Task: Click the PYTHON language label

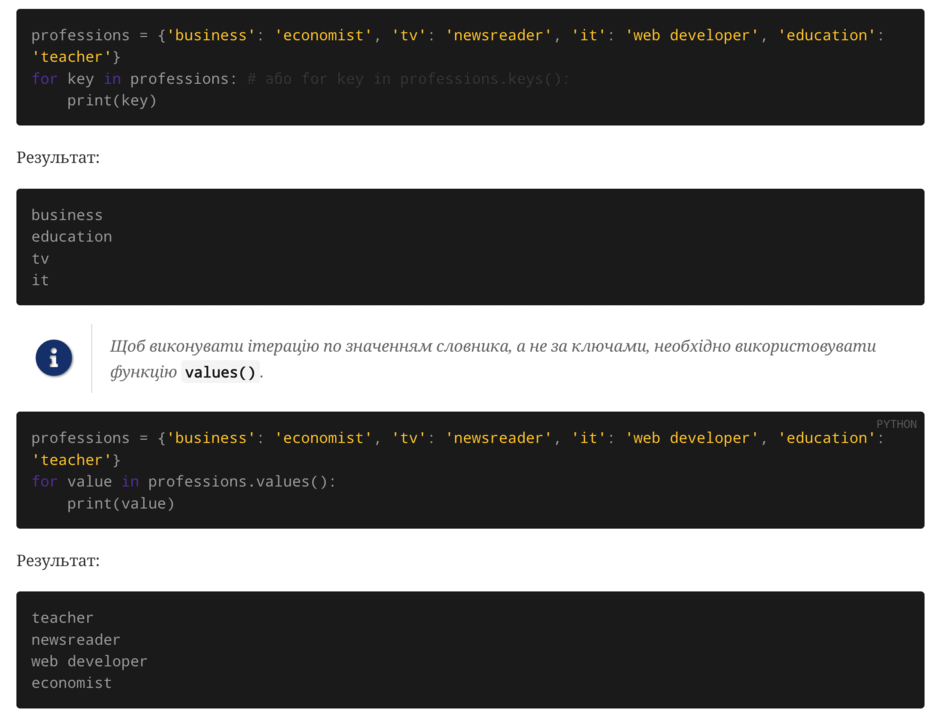Action: [x=896, y=424]
